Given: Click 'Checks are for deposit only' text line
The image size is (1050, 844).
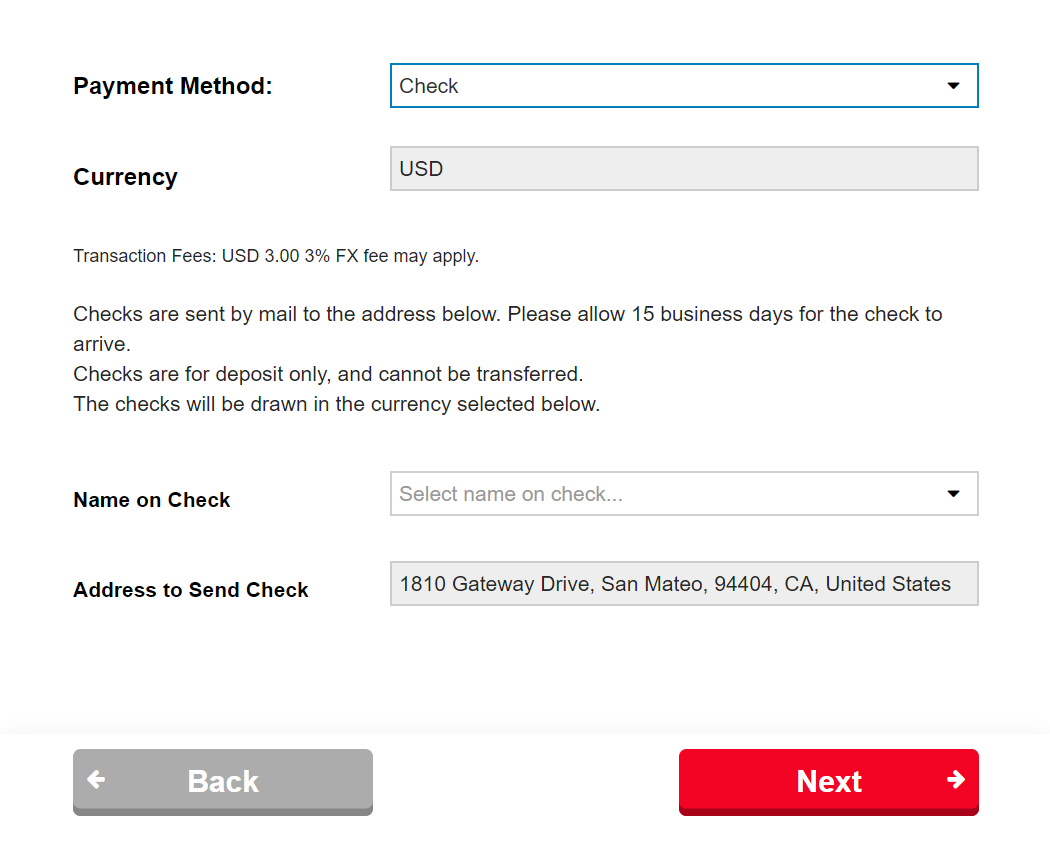Looking at the screenshot, I should (328, 374).
